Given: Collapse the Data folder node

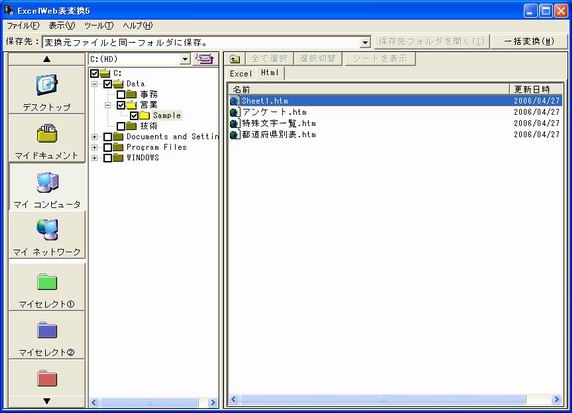Looking at the screenshot, I should [94, 84].
